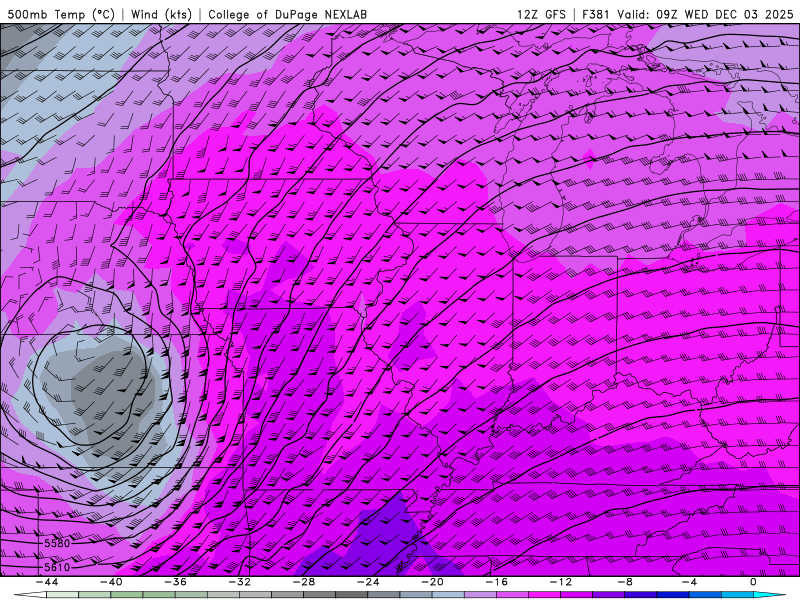
Task: Click the "-16" colorbar tick label
Action: click(x=497, y=582)
